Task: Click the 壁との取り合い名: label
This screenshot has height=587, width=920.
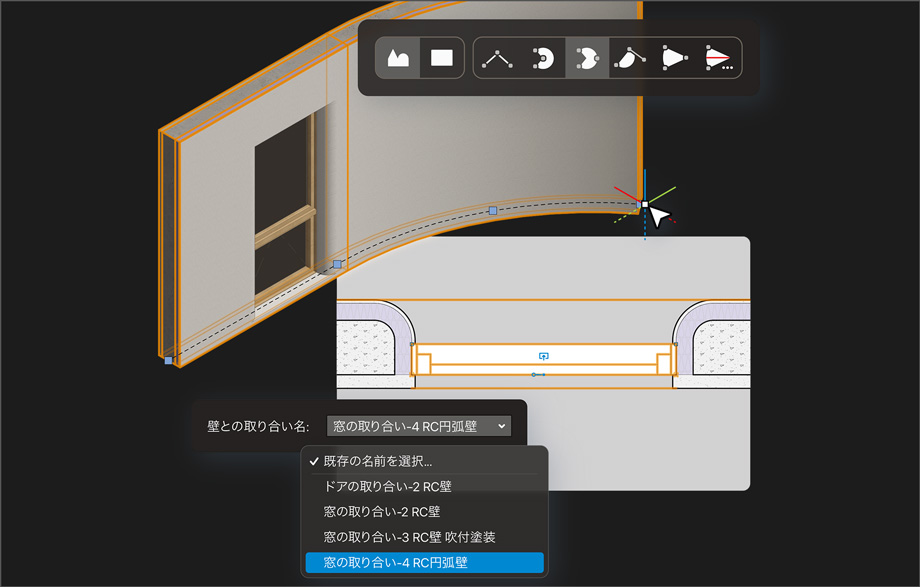Action: (x=258, y=427)
